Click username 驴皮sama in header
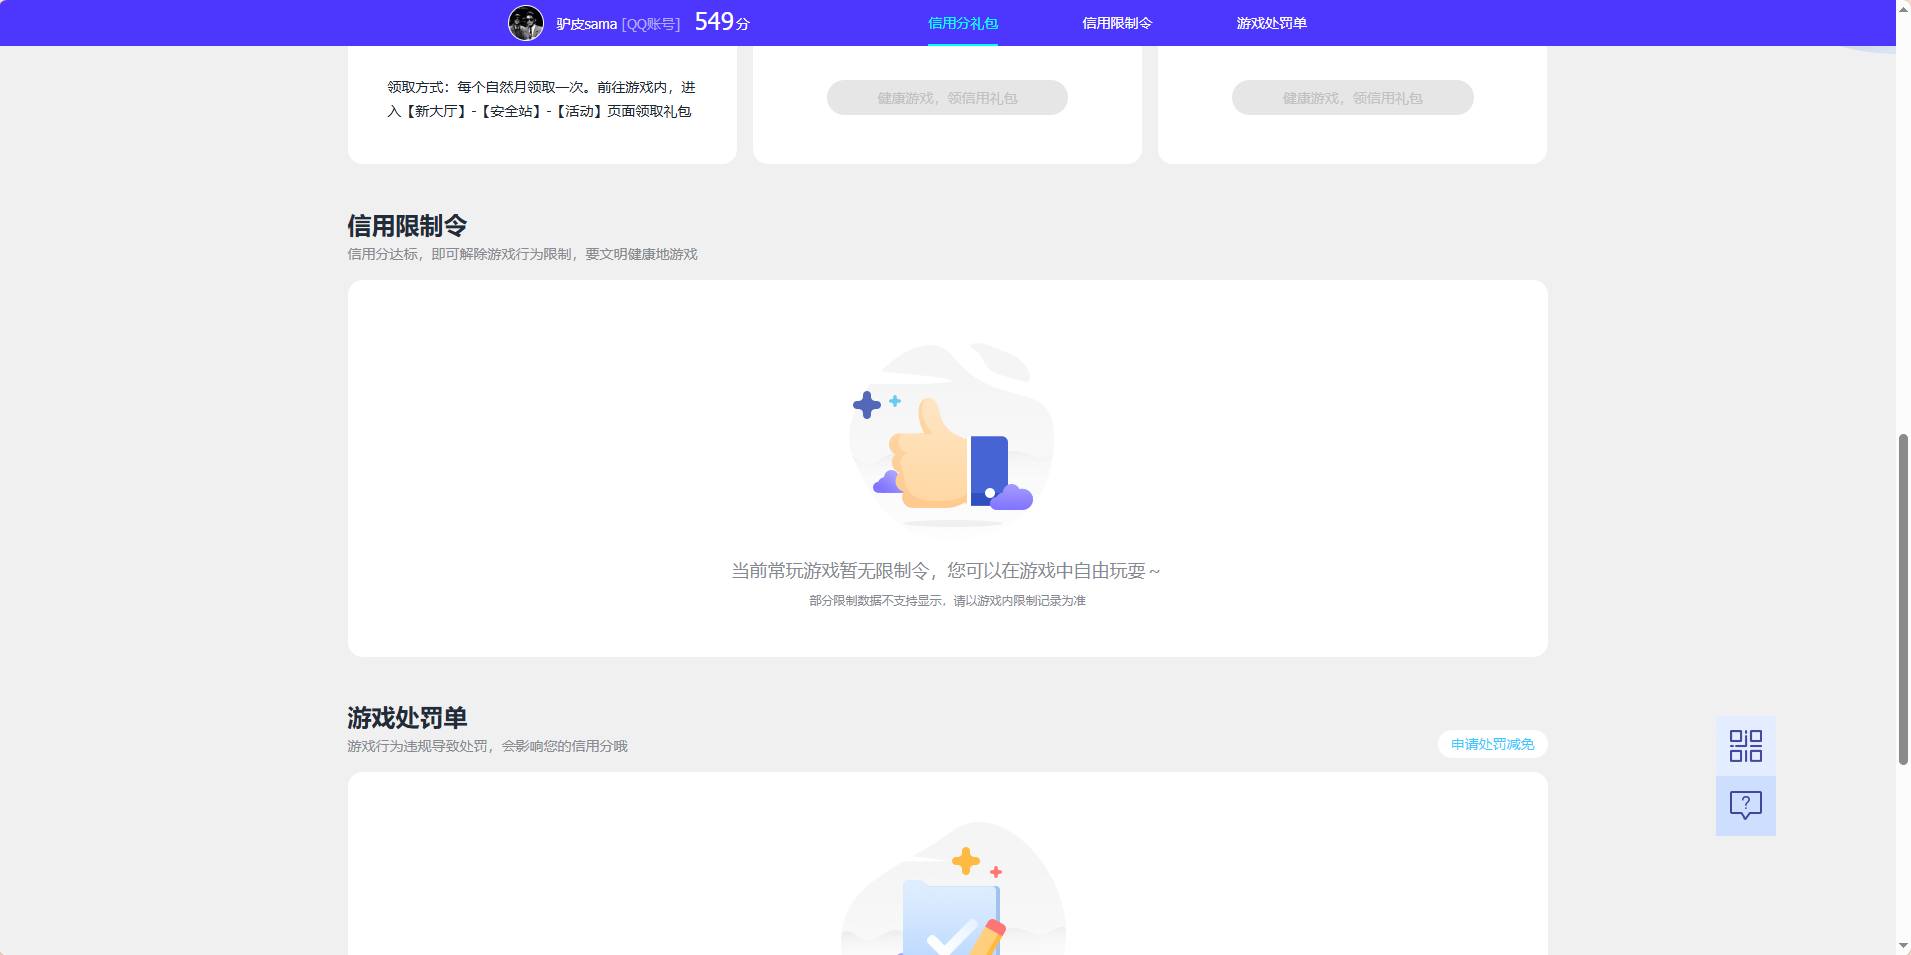 tap(587, 24)
